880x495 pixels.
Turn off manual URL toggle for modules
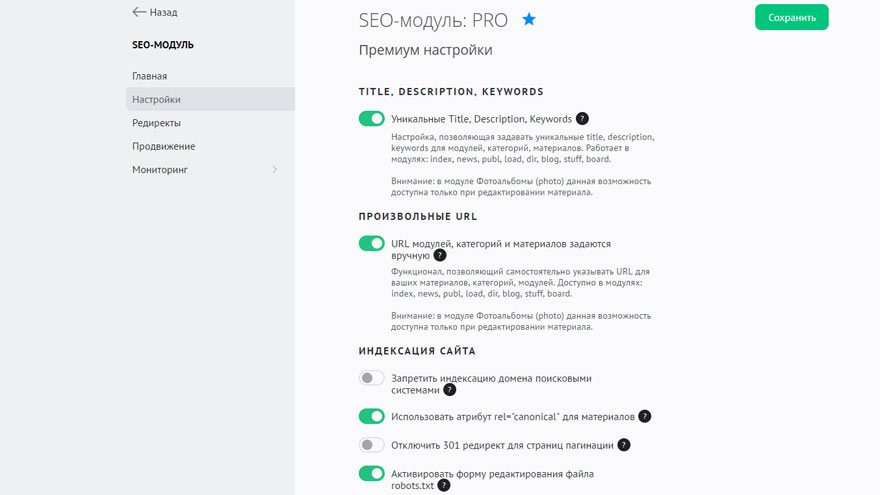coord(372,244)
